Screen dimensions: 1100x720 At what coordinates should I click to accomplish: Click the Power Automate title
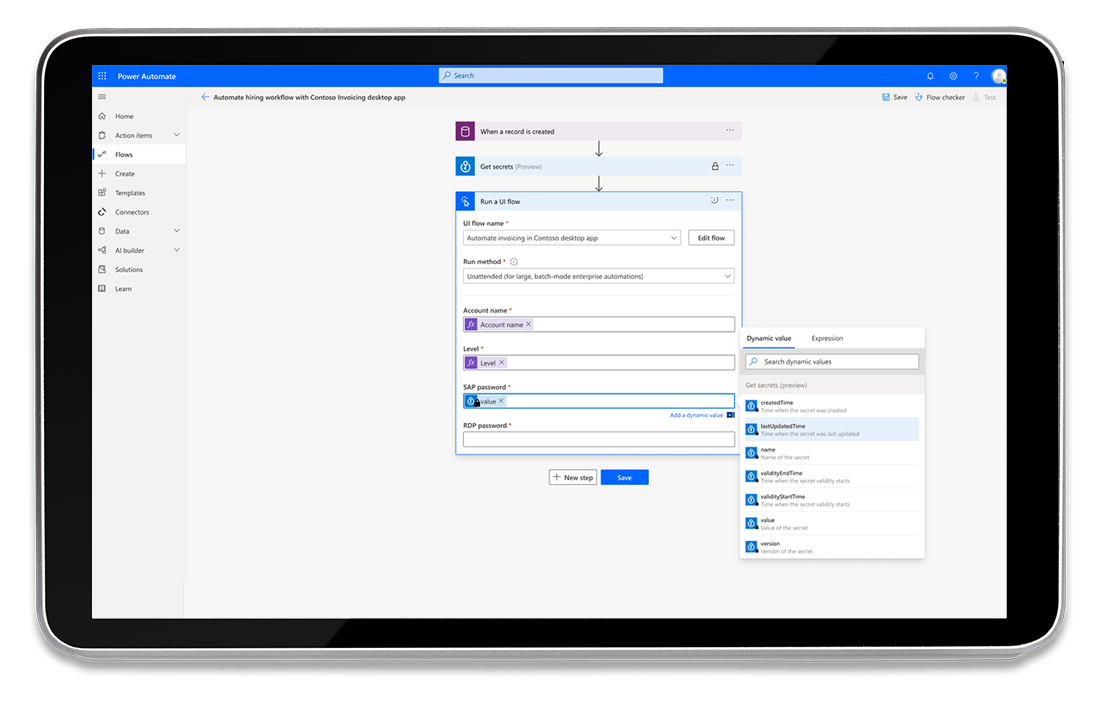coord(147,76)
